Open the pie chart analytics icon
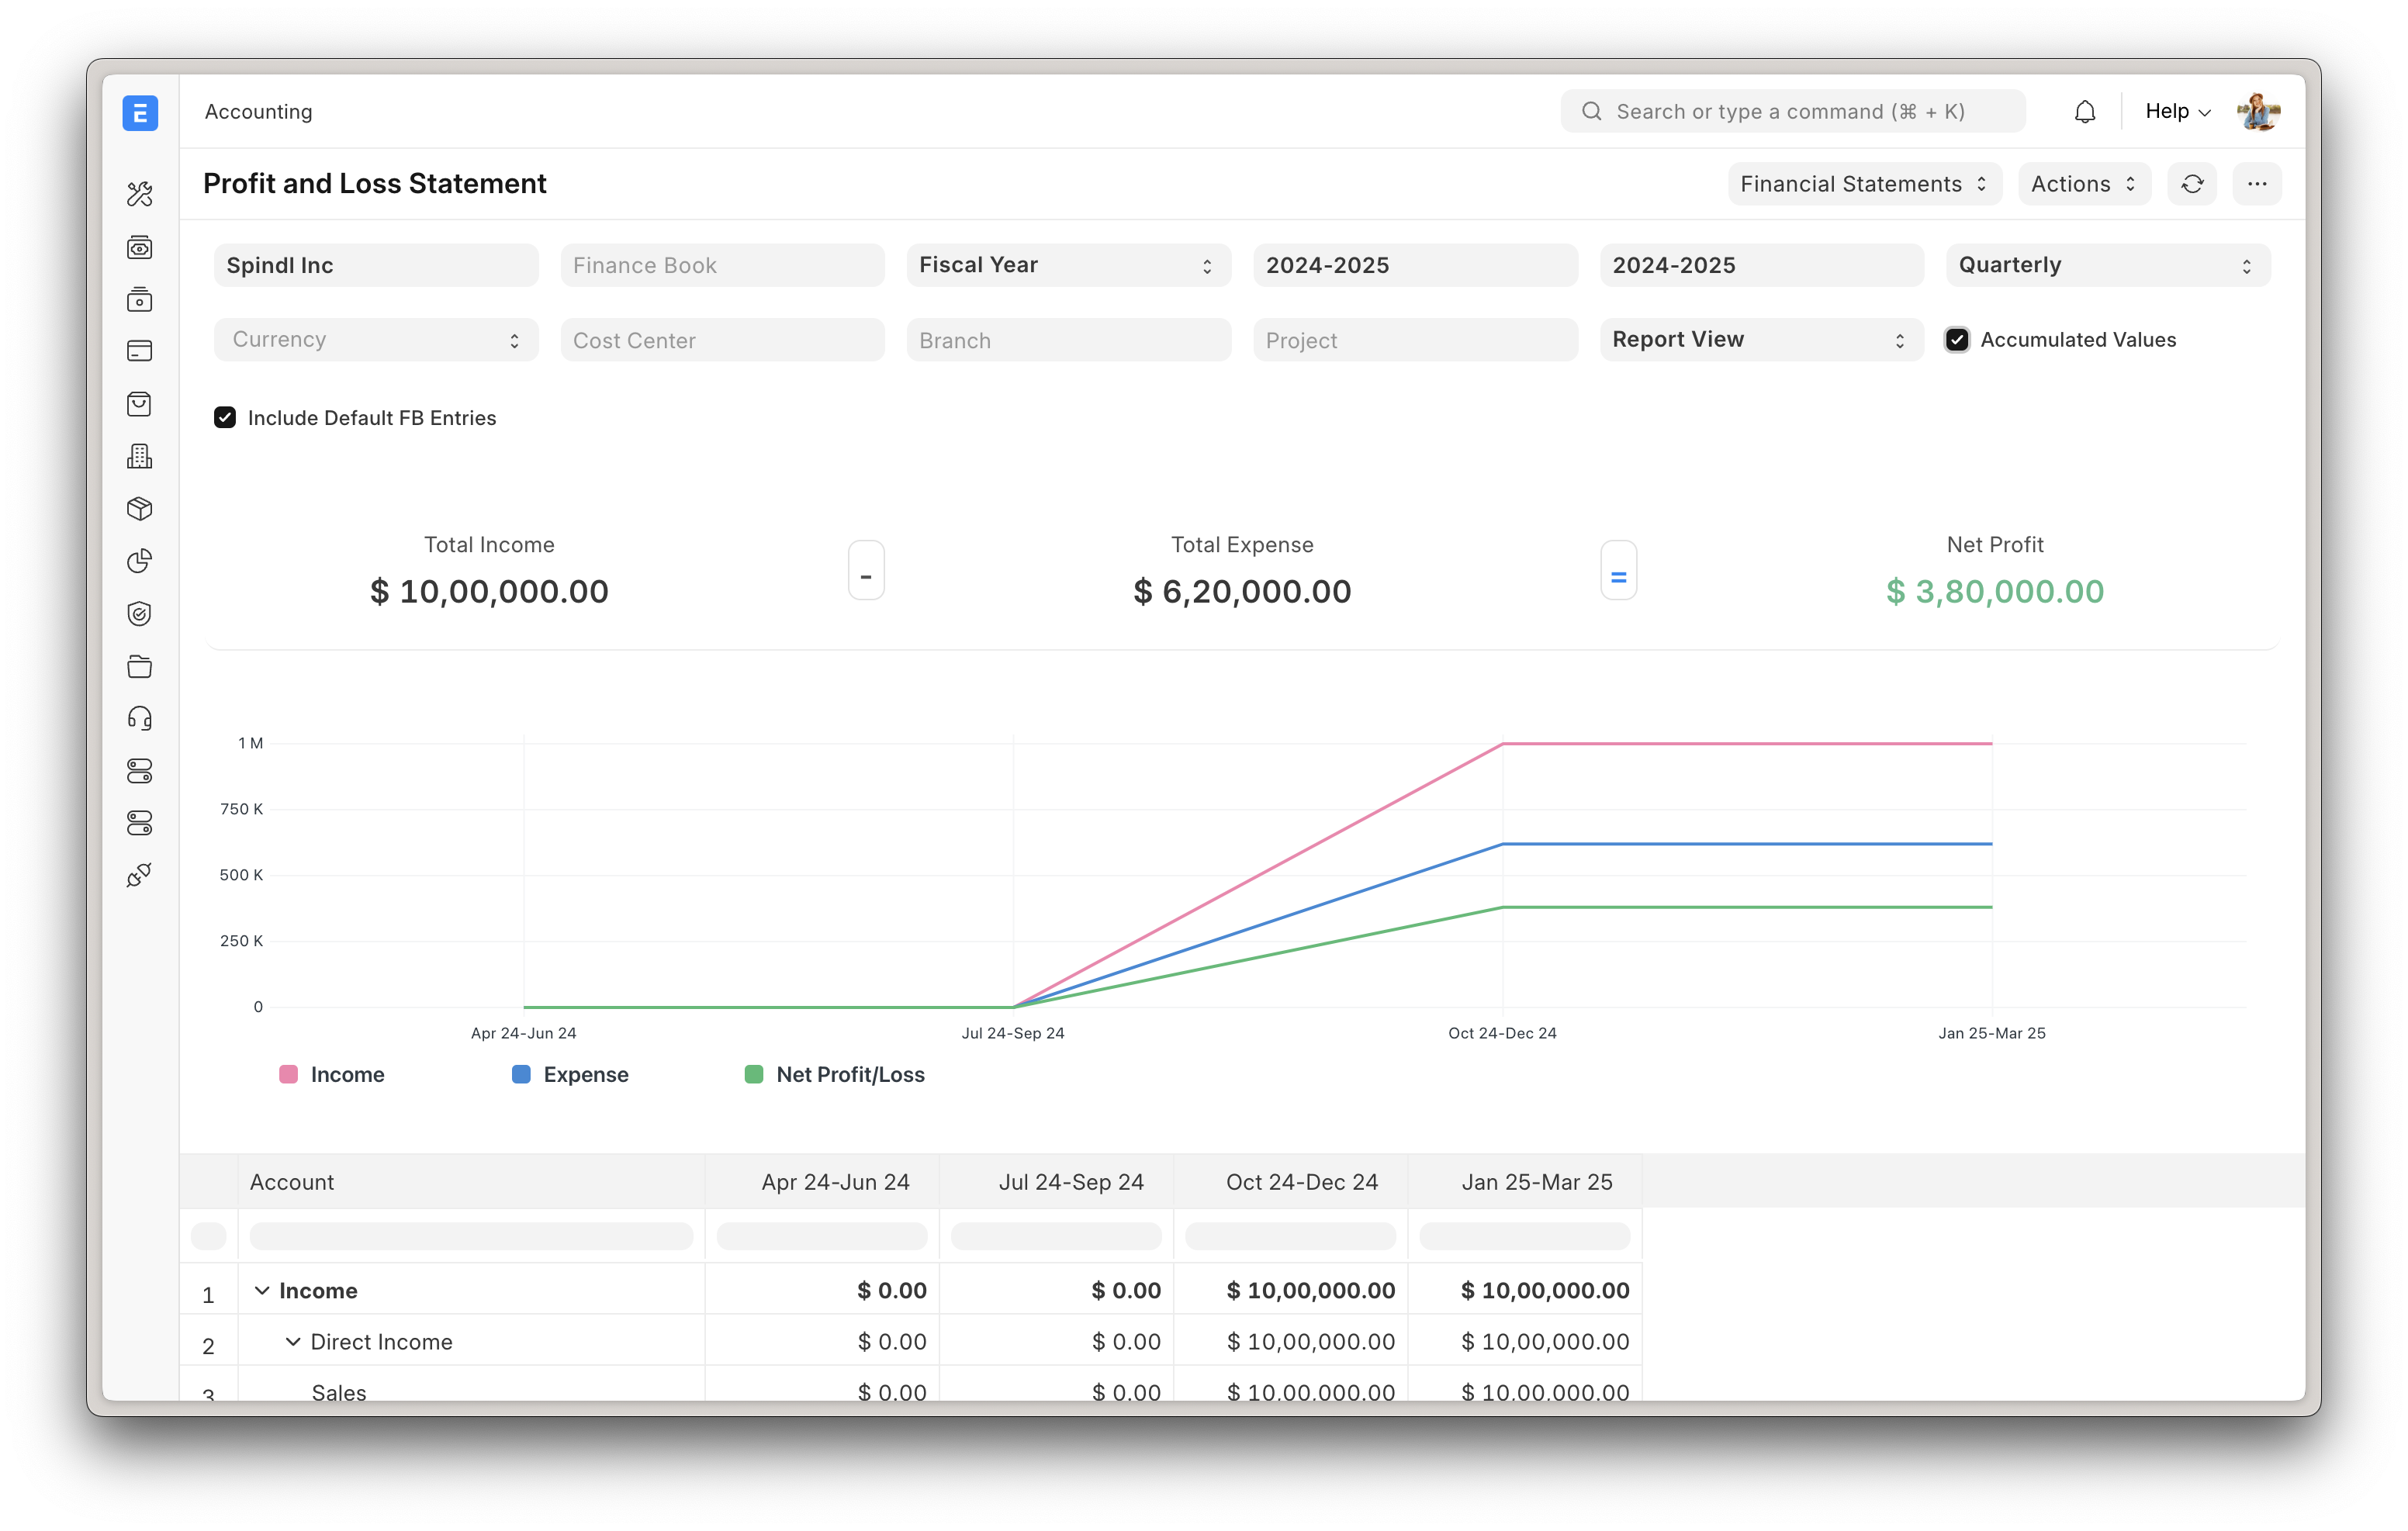 point(140,561)
